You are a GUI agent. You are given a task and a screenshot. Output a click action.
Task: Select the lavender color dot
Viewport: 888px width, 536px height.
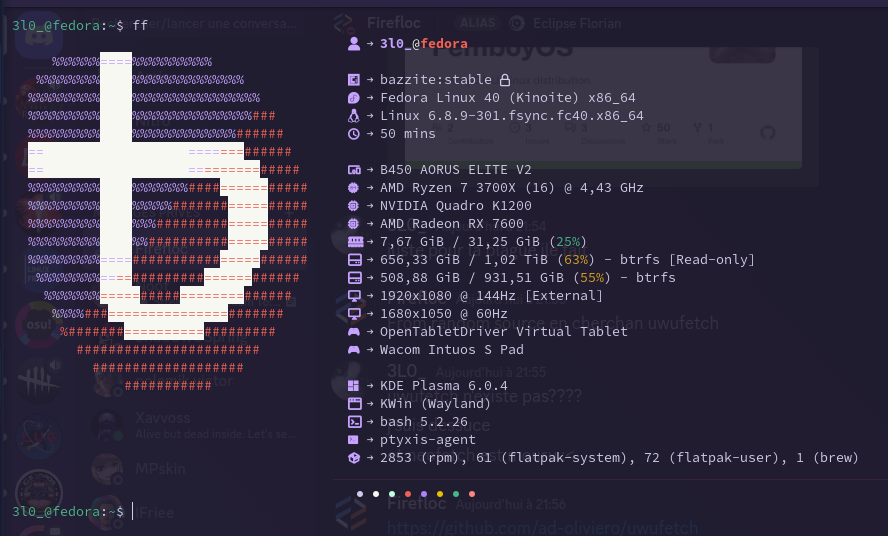[360, 494]
